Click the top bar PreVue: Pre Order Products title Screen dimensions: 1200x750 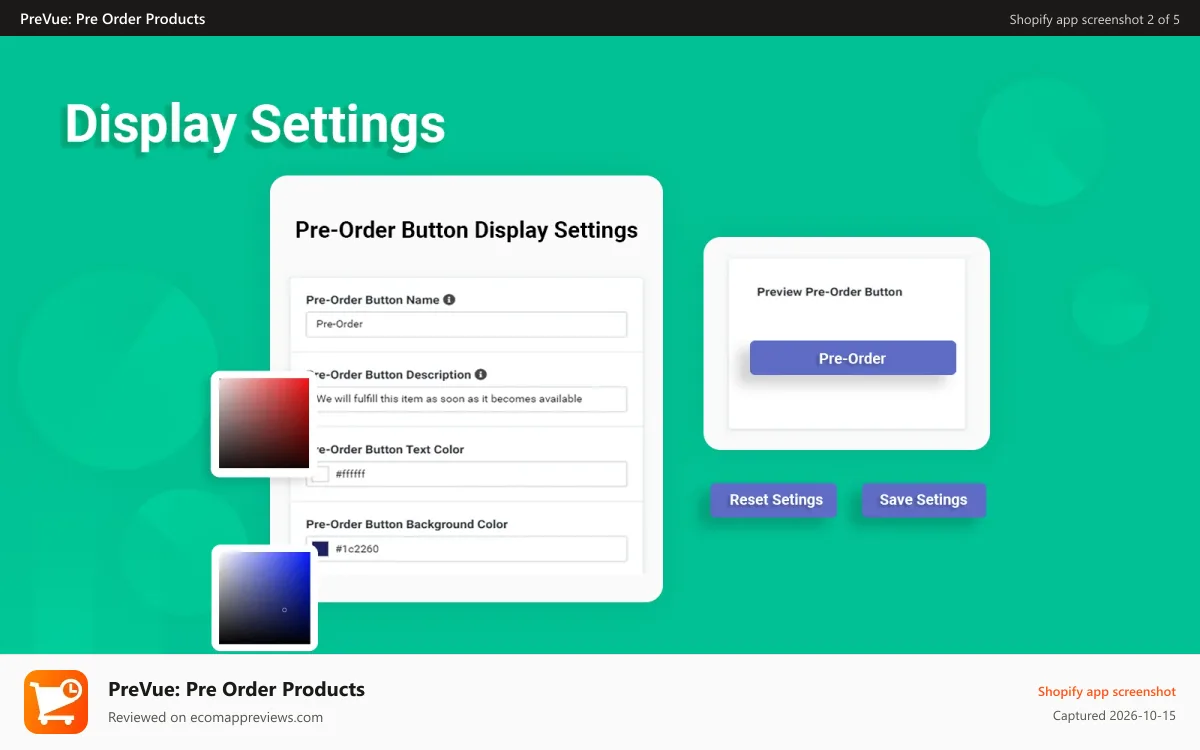(113, 18)
